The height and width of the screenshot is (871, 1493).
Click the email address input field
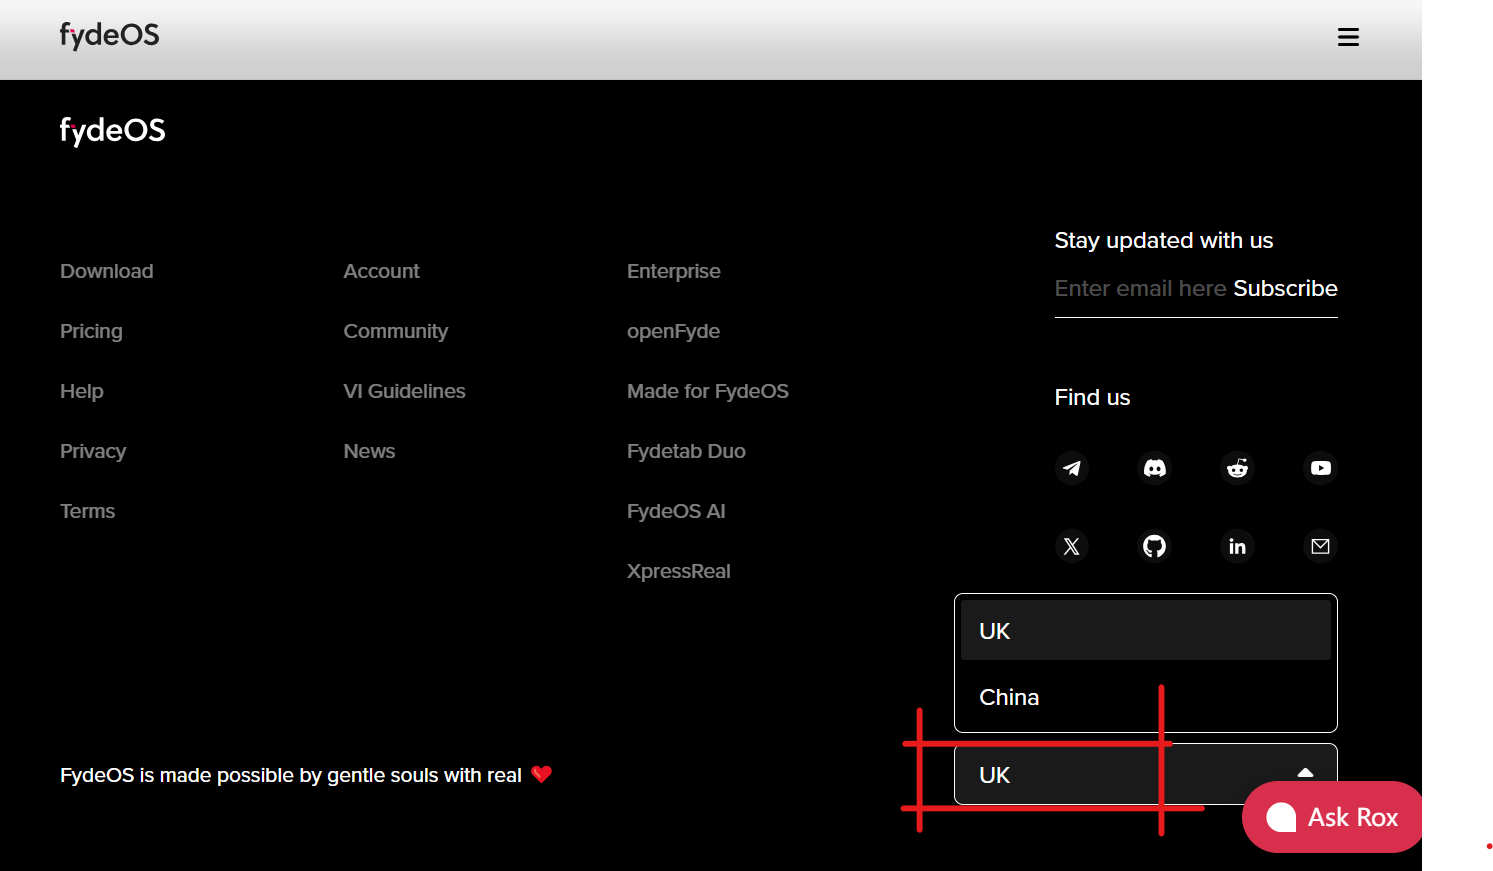(x=1140, y=288)
